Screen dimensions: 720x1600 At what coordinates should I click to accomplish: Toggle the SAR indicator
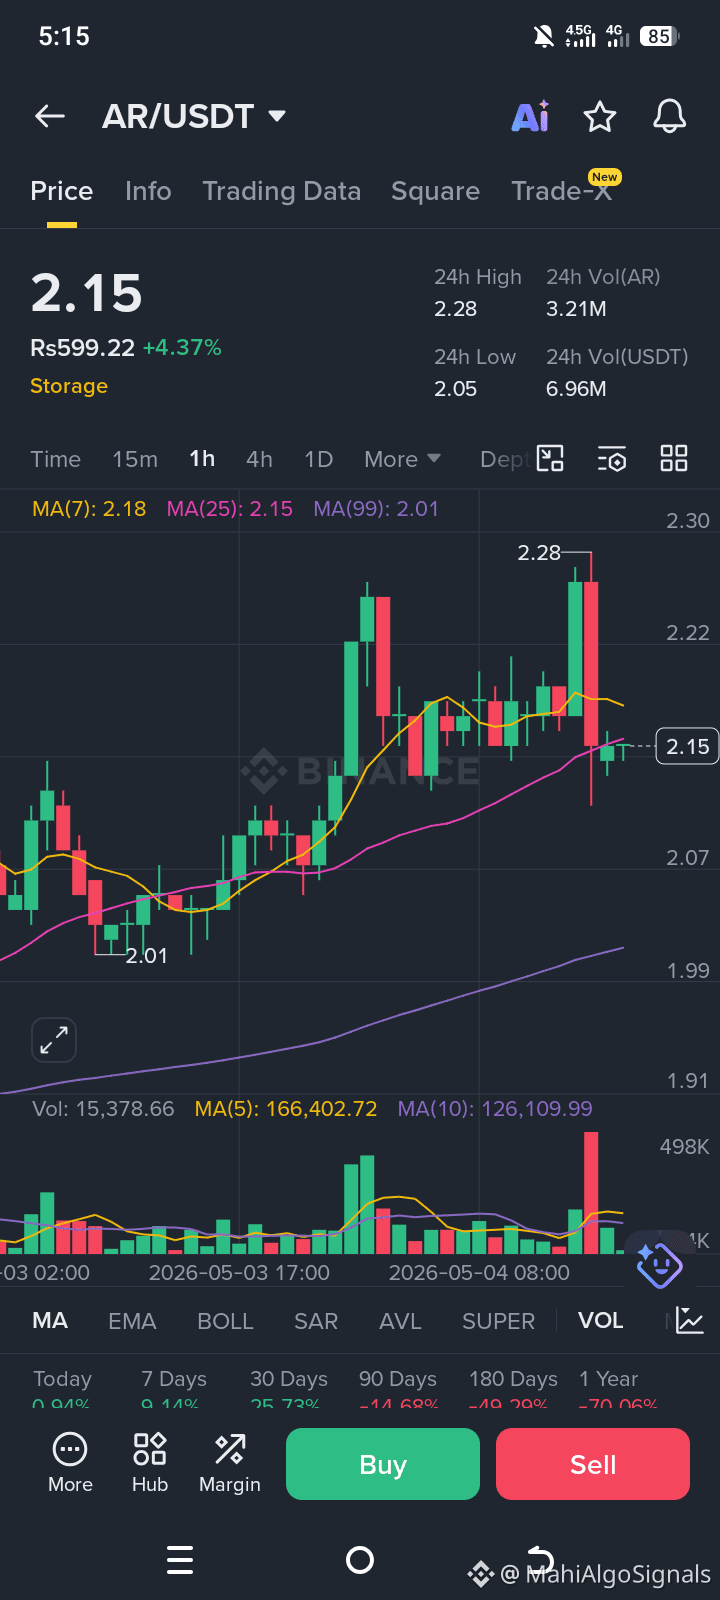[316, 1321]
